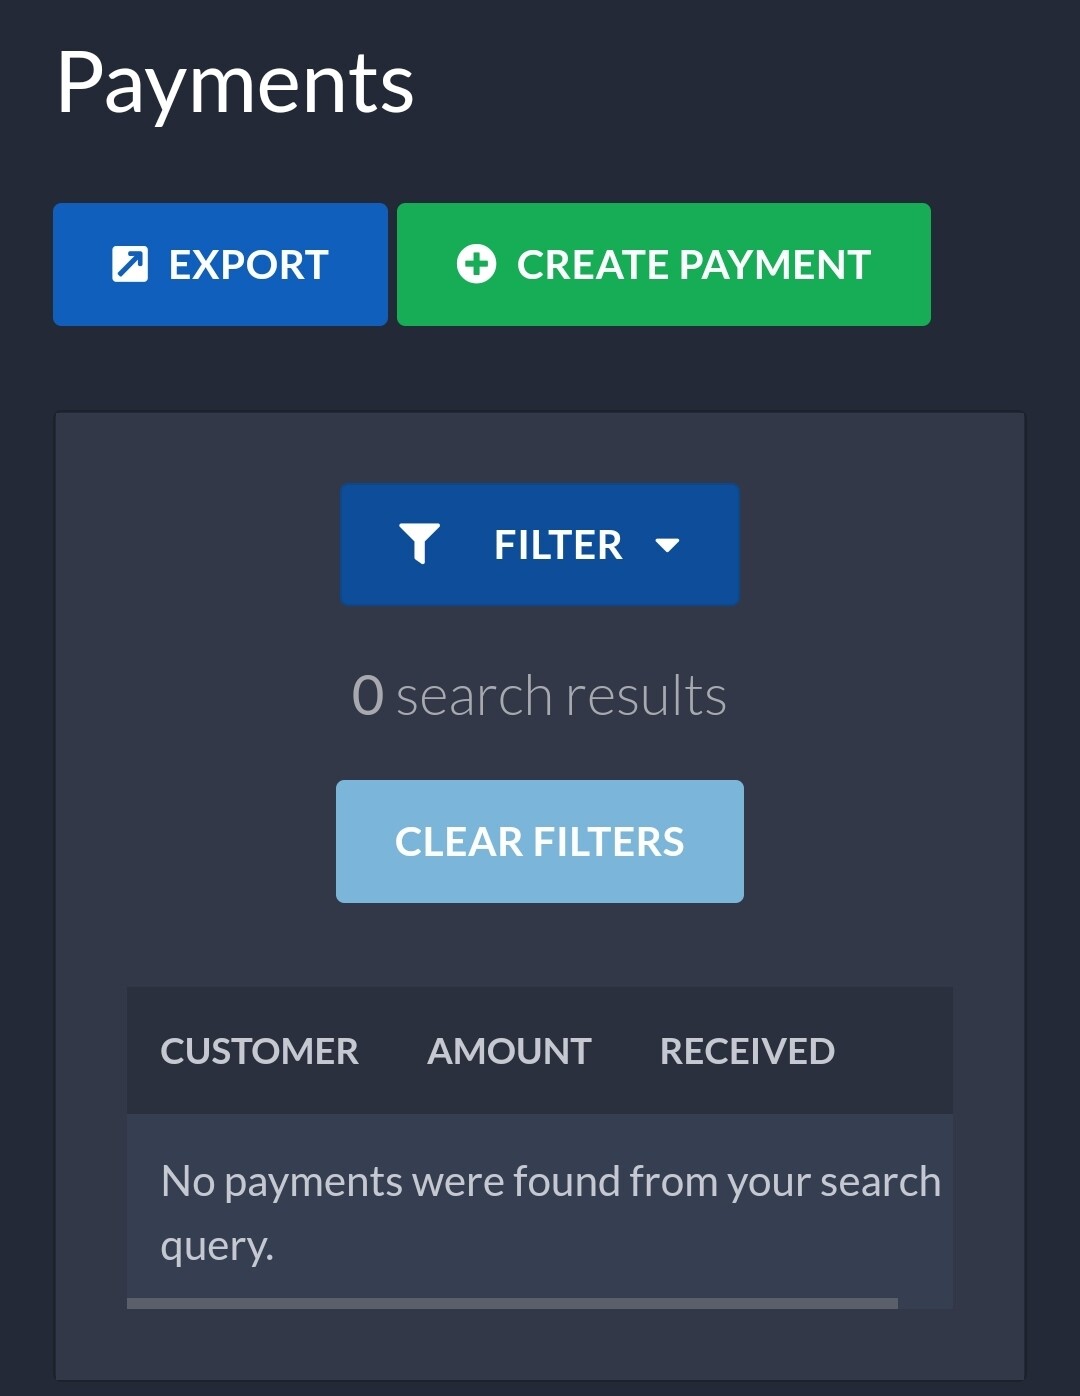Open the Filter dropdown menu

coord(540,545)
